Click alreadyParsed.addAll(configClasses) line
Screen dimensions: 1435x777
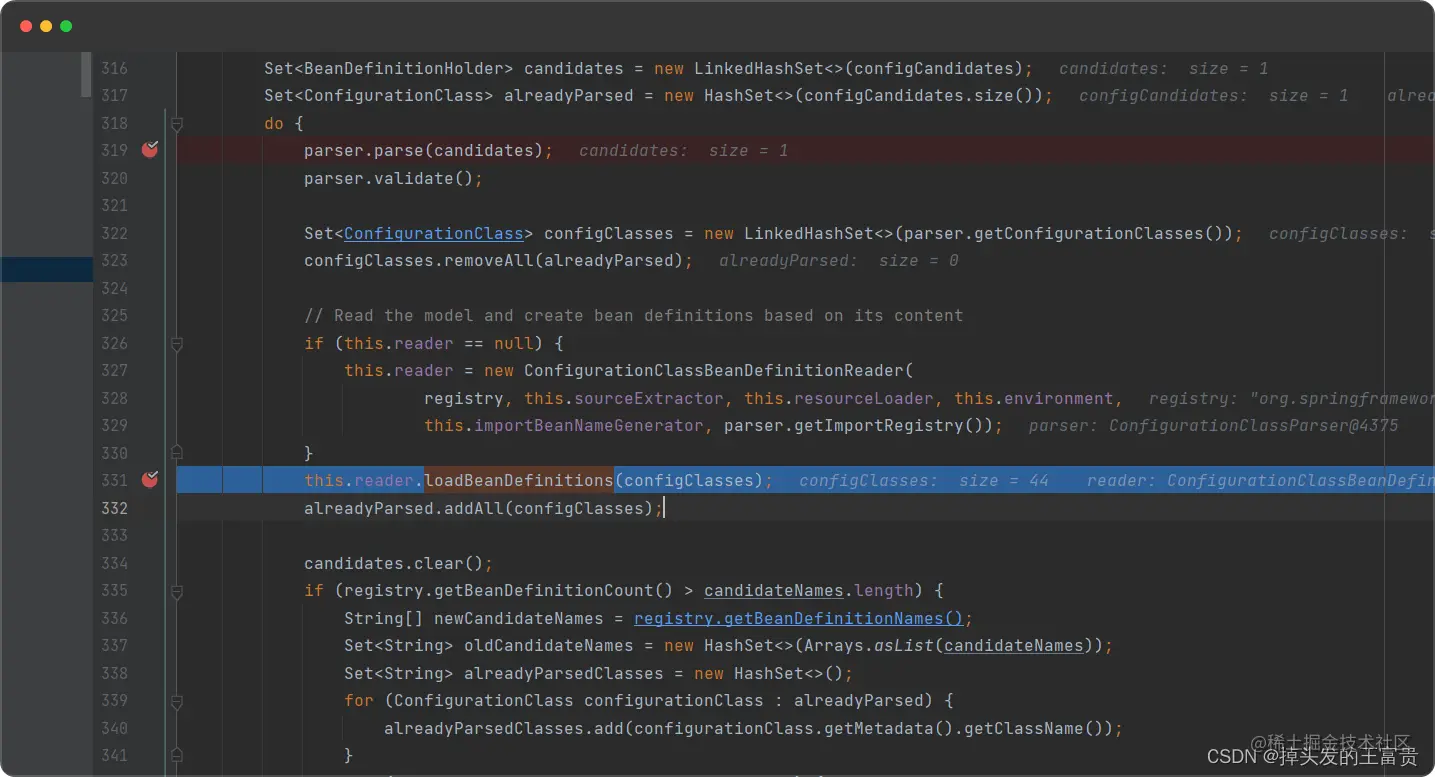484,508
